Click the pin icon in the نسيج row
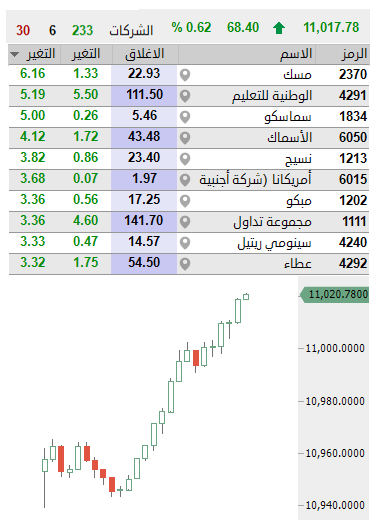The width and height of the screenshot is (377, 529). click(185, 159)
